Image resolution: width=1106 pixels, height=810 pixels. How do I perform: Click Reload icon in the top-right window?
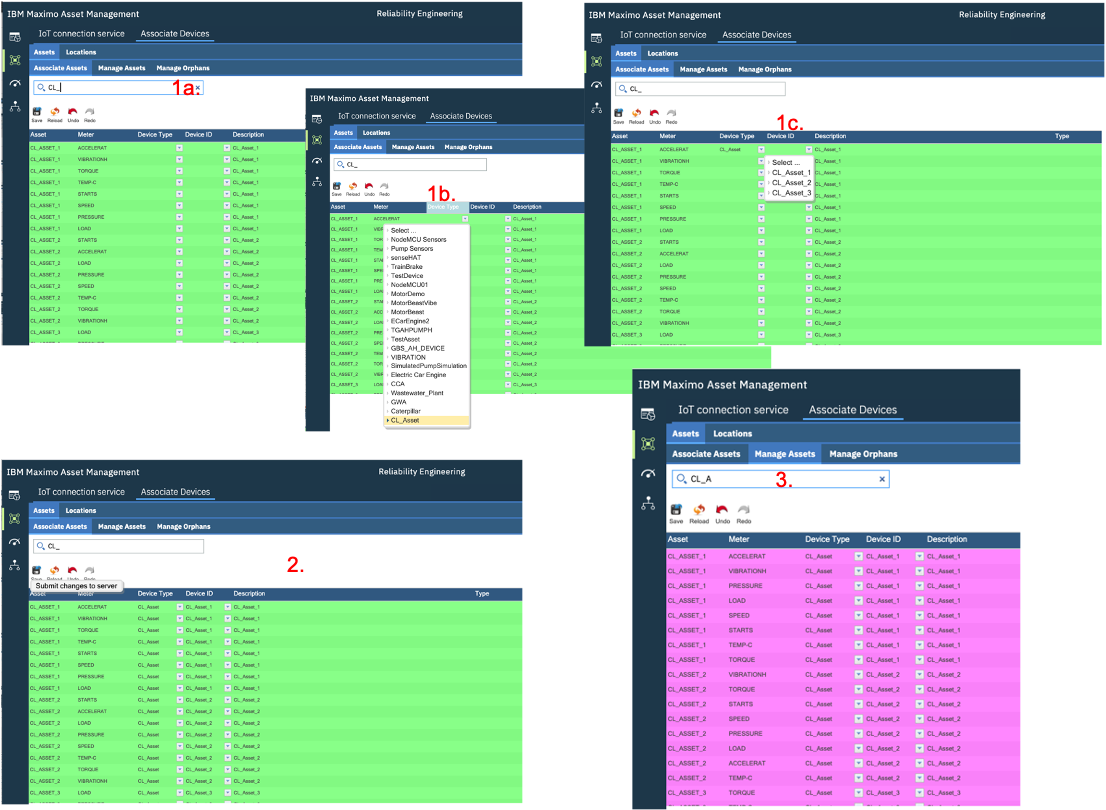[636, 113]
